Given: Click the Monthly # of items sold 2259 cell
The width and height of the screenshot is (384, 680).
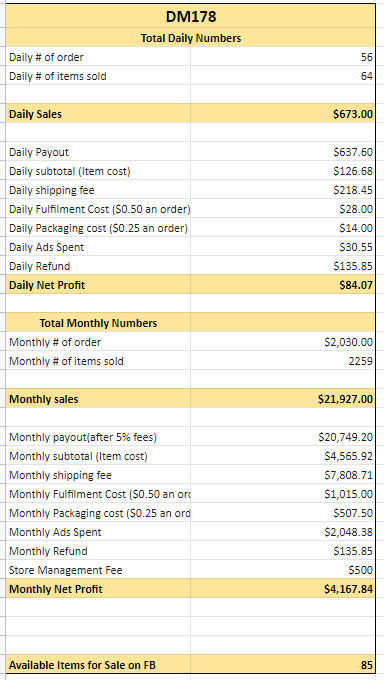Looking at the screenshot, I should [x=283, y=361].
